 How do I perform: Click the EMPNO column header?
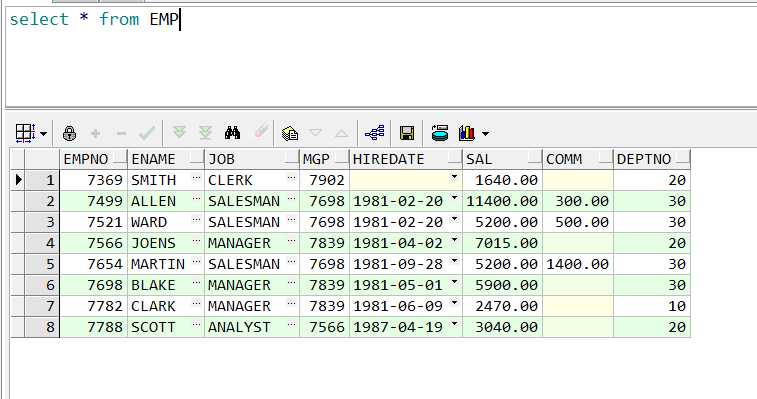pyautogui.click(x=93, y=159)
